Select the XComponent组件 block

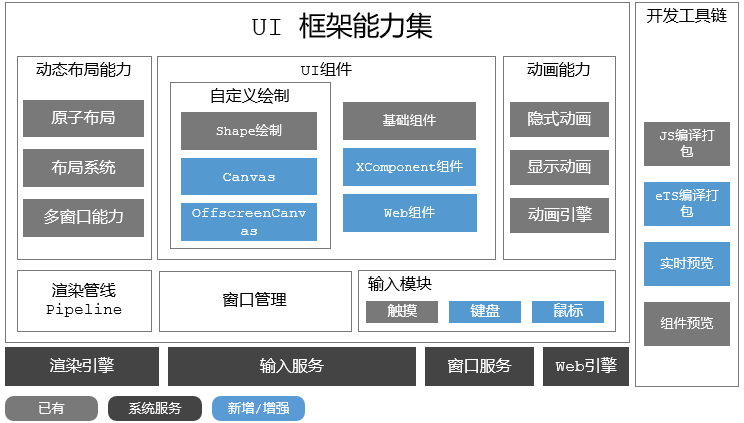click(x=409, y=167)
